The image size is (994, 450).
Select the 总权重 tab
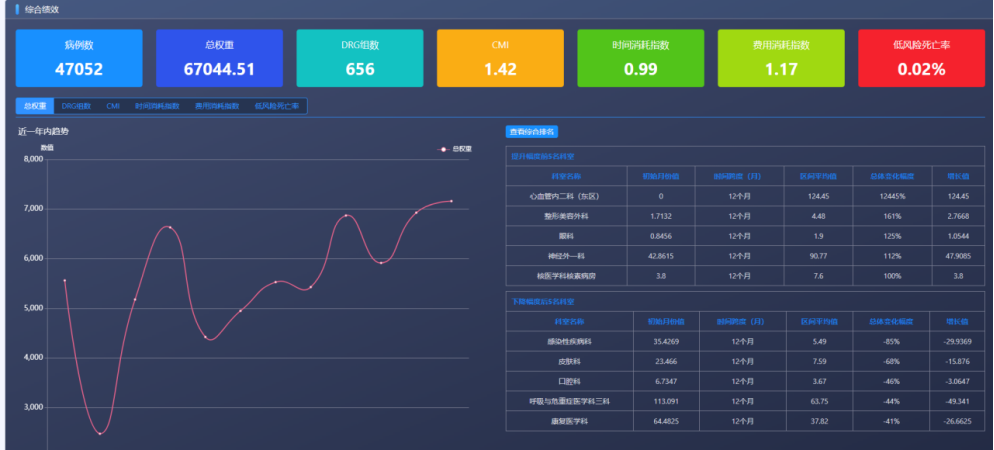point(35,106)
